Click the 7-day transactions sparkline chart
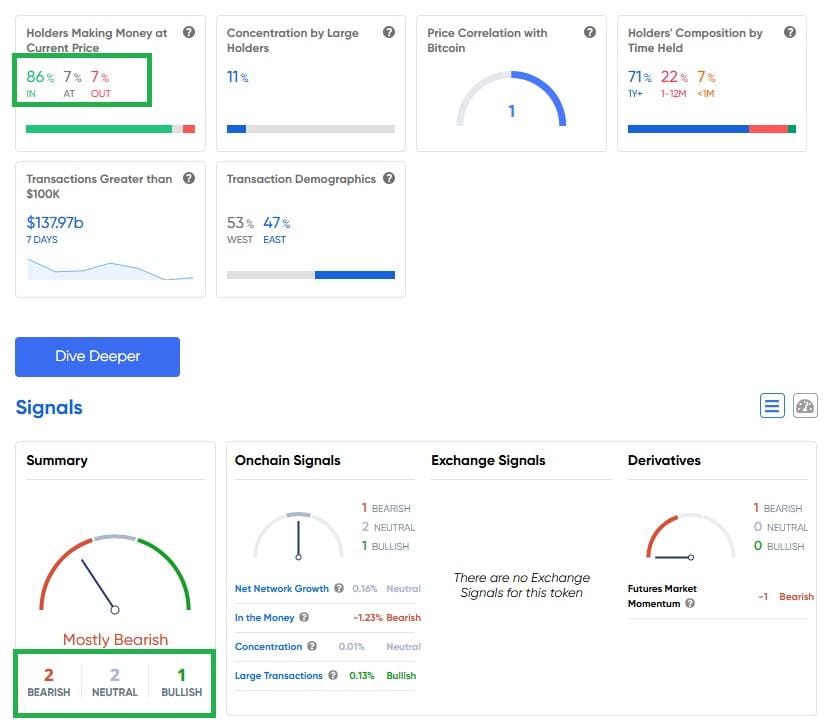This screenshot has width=833, height=726. coord(110,270)
